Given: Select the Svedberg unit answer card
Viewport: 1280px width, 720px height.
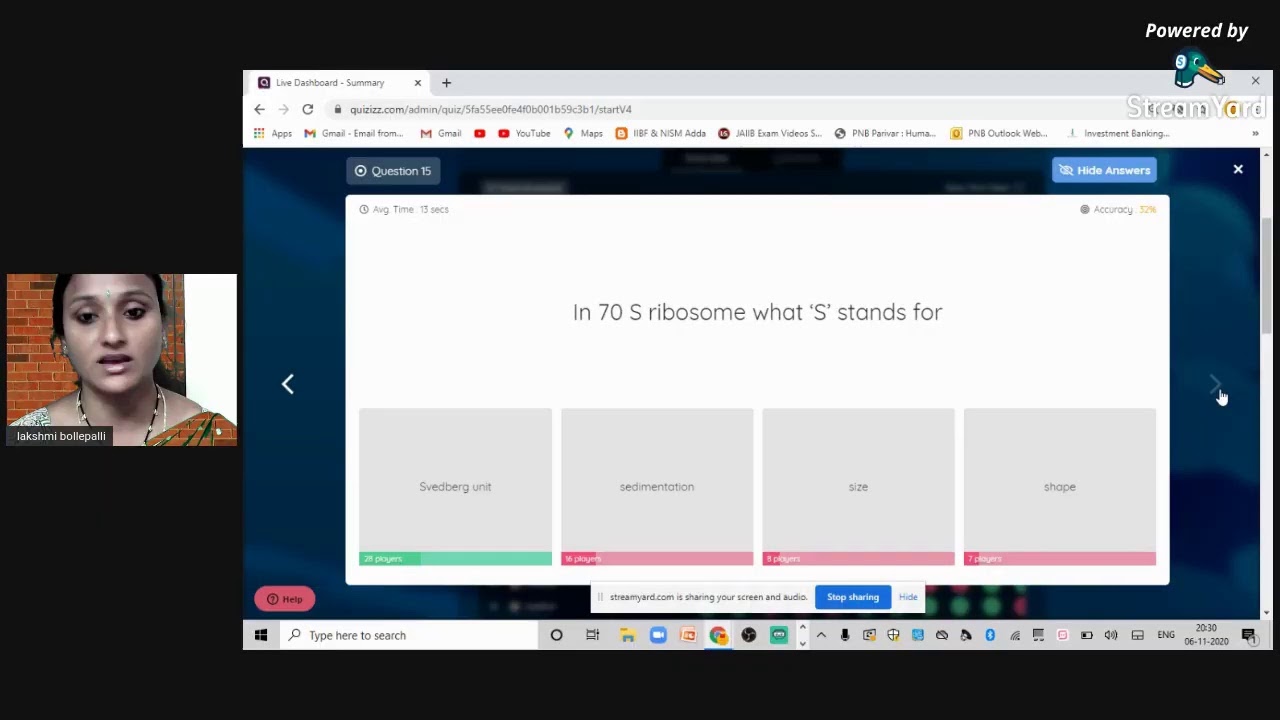Looking at the screenshot, I should [x=455, y=487].
